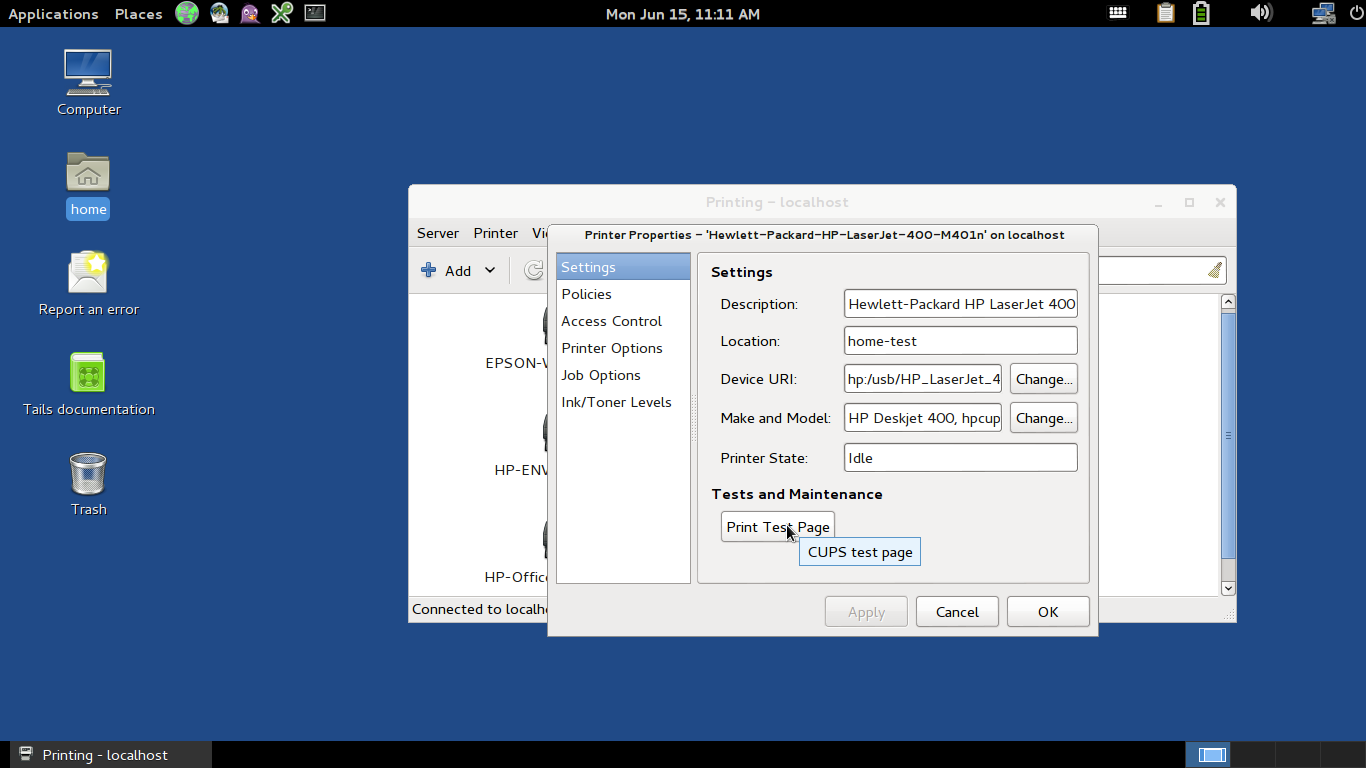Launch the Pidgin messenger icon

[250, 13]
